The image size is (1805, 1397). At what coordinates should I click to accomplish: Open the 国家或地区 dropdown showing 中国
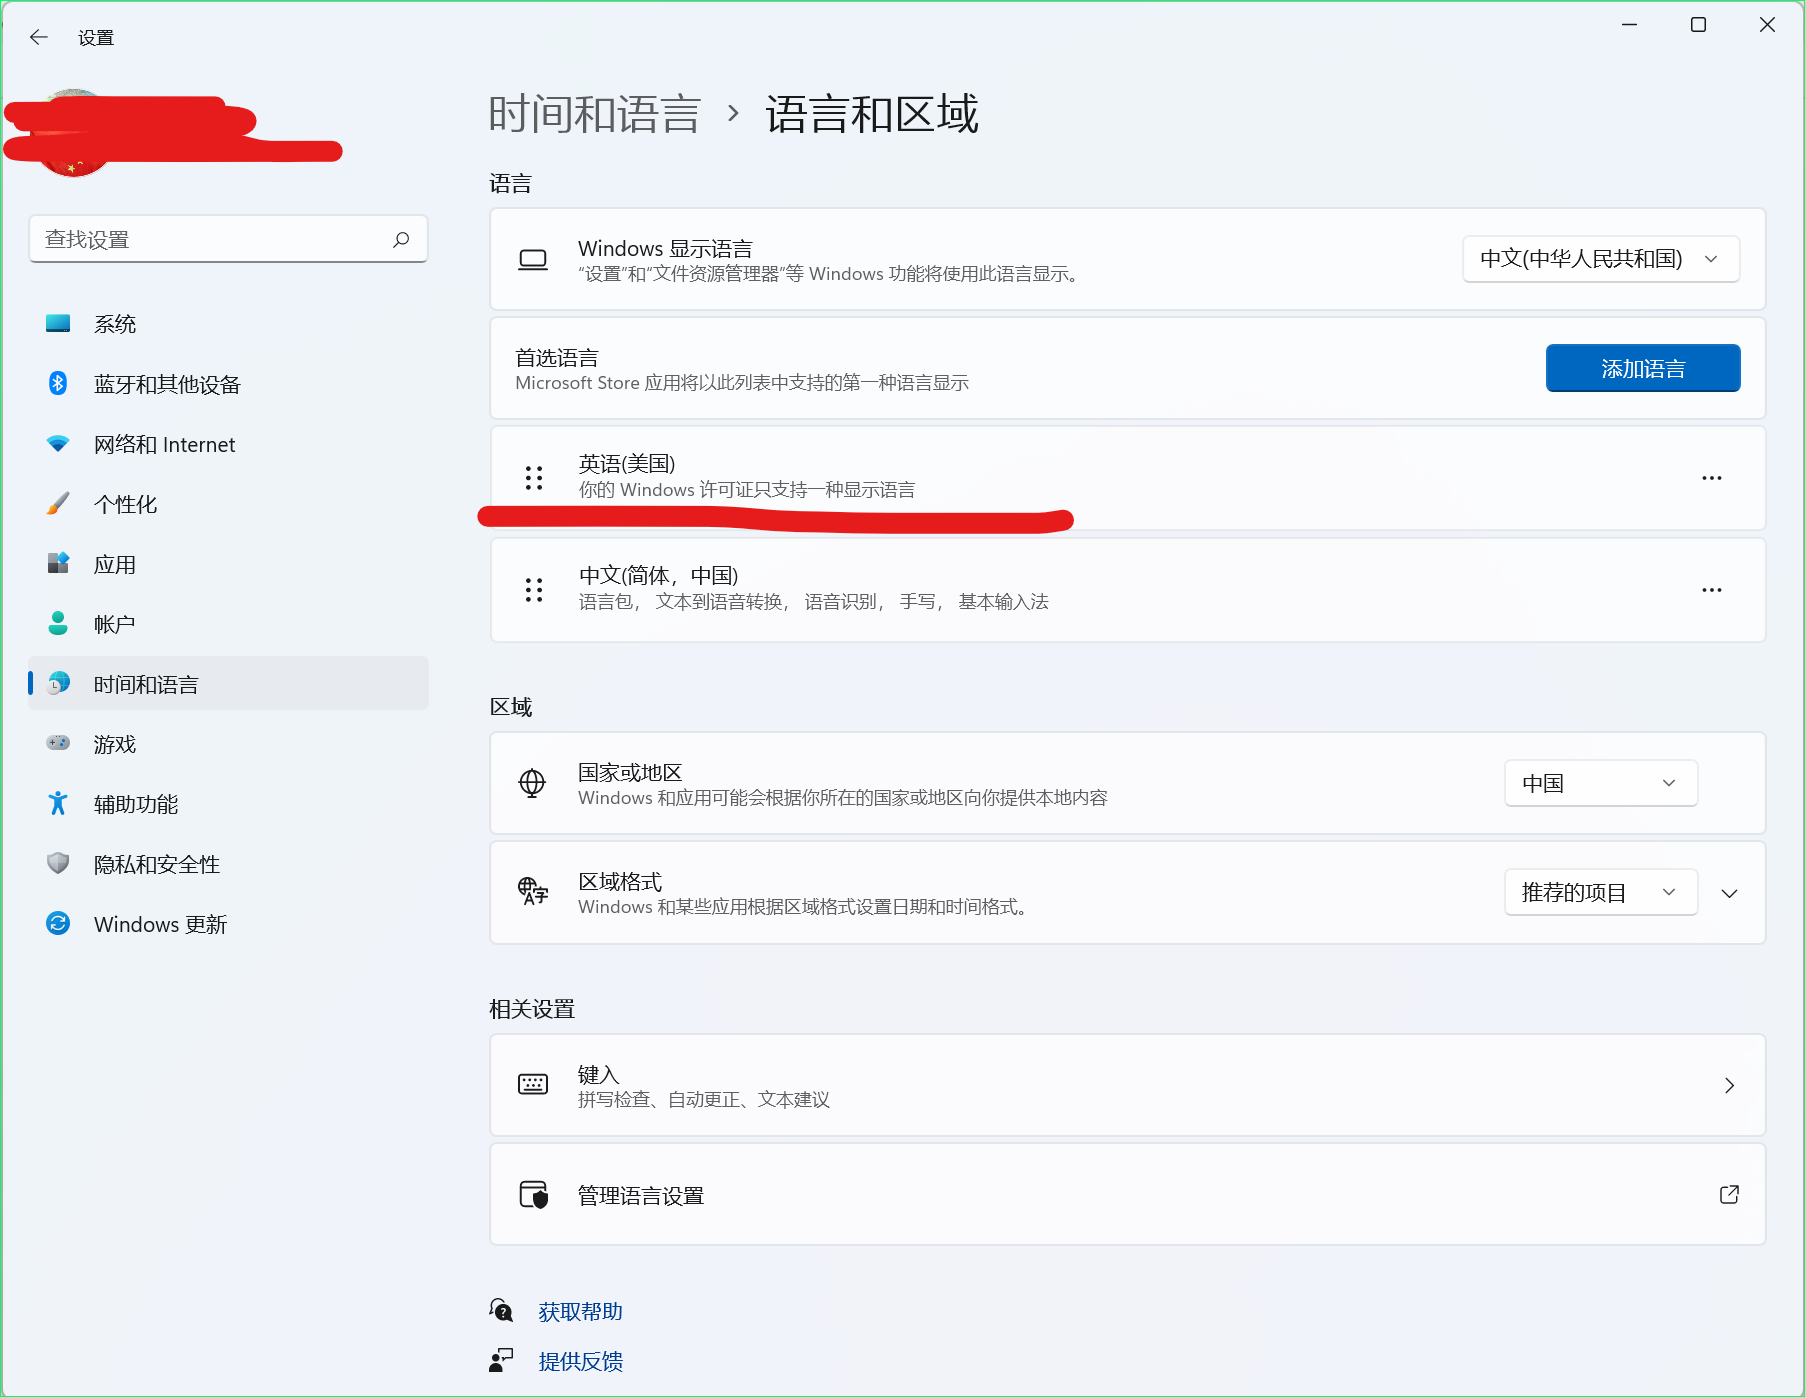[x=1601, y=783]
